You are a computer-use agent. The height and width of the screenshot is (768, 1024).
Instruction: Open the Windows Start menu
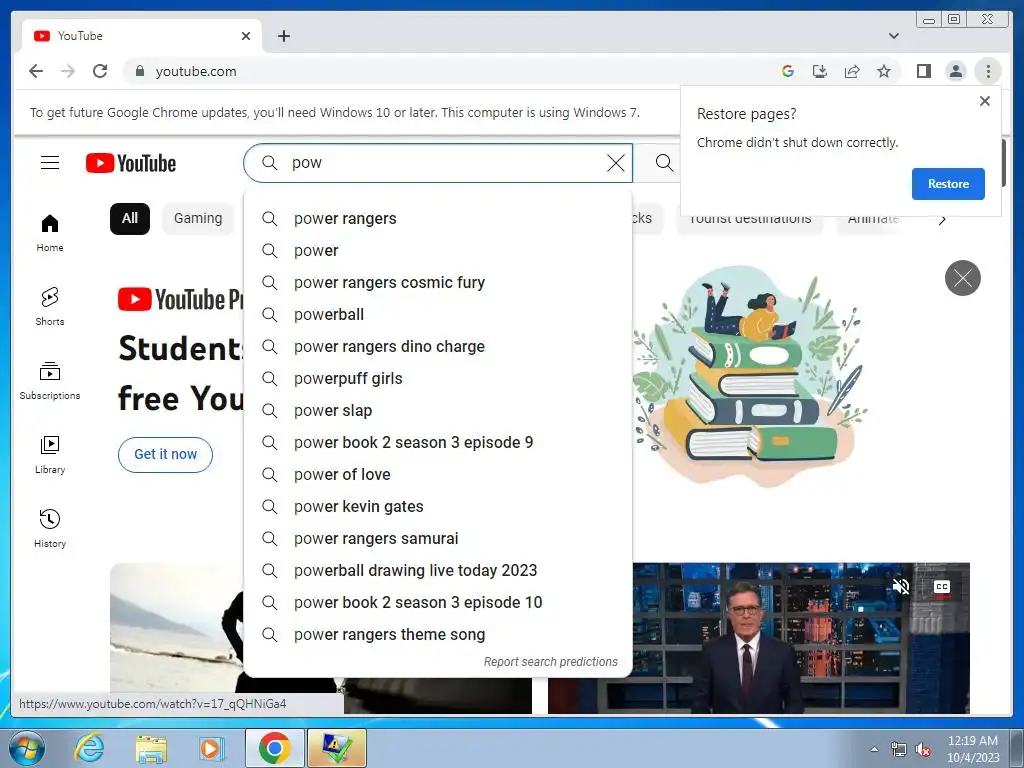click(x=27, y=748)
